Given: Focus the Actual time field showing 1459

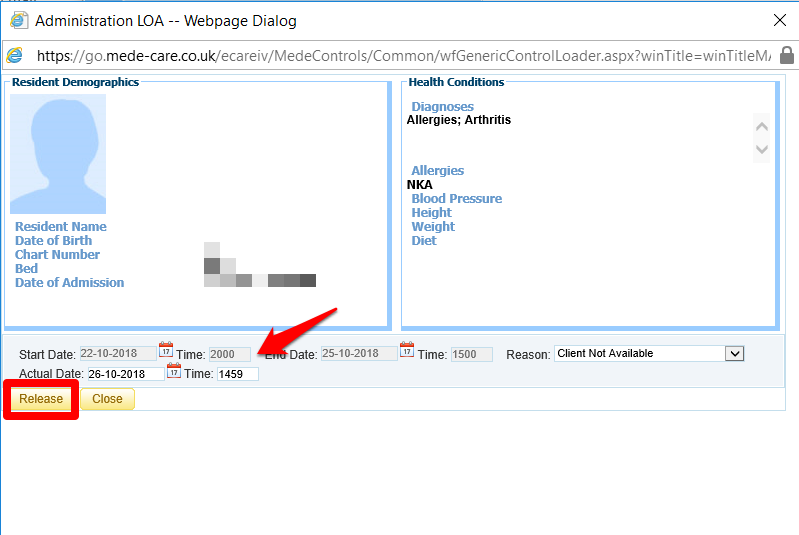Looking at the screenshot, I should coord(237,374).
